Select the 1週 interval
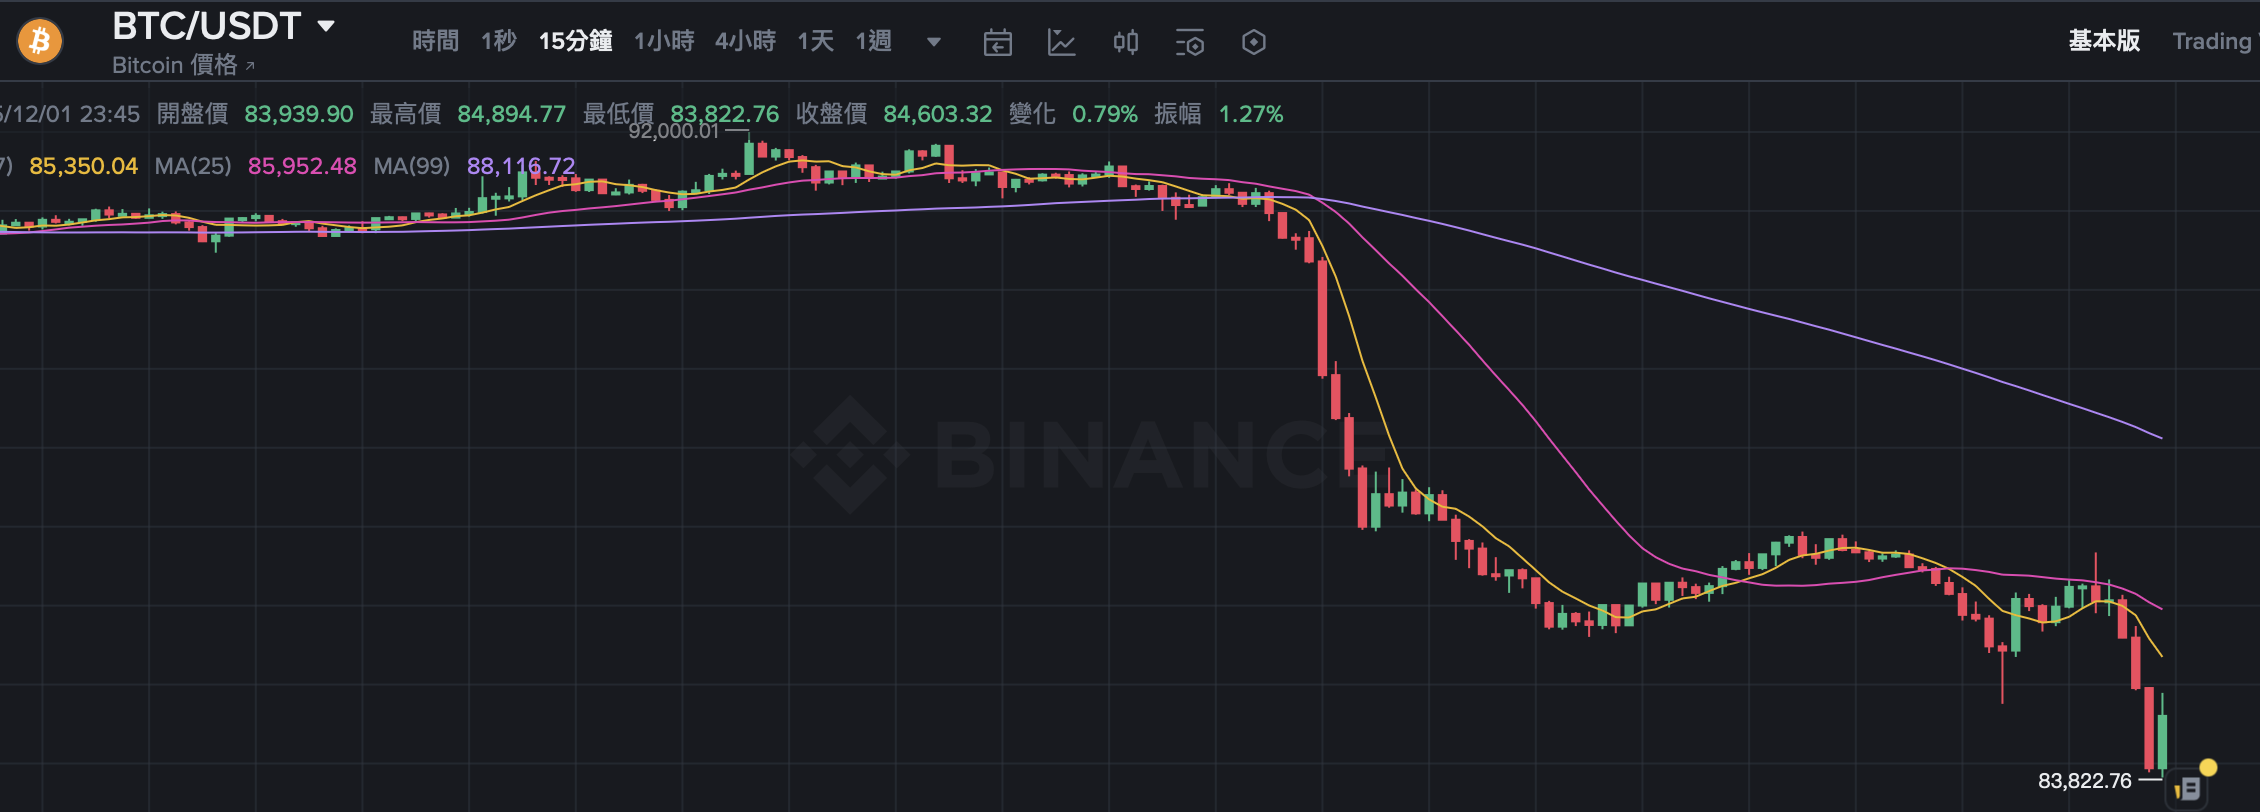The height and width of the screenshot is (812, 2260). 873,41
